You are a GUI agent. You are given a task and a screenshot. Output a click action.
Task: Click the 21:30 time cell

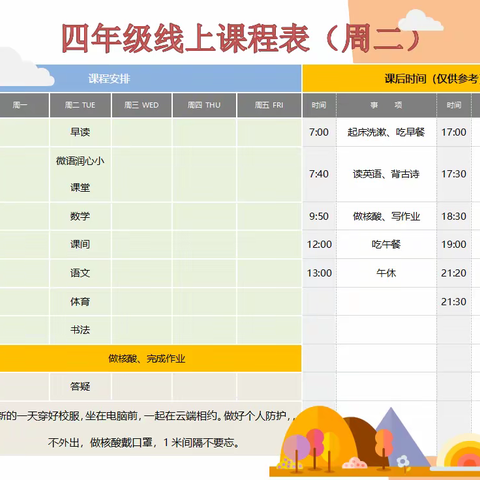(454, 302)
